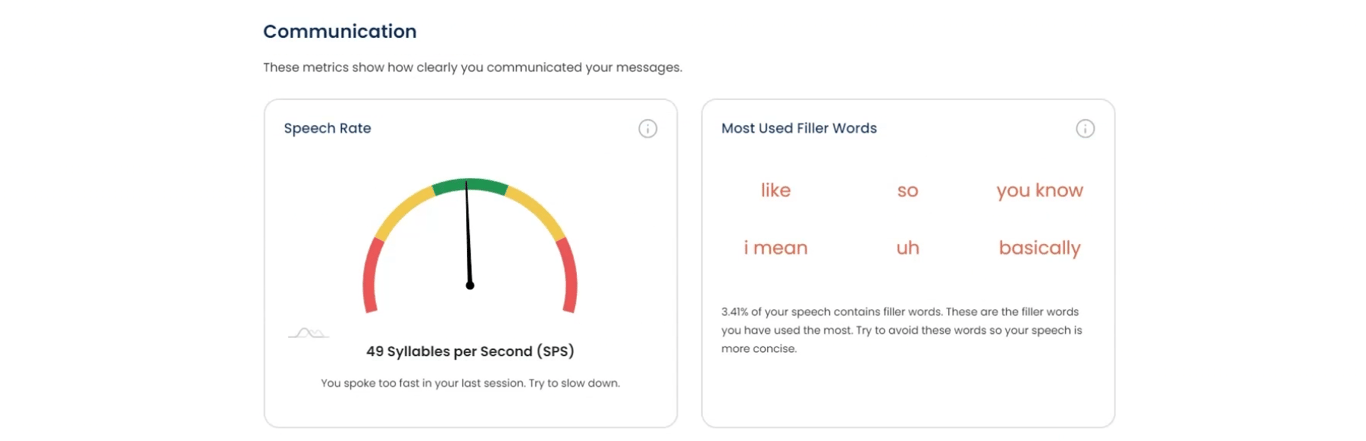Image resolution: width=1366 pixels, height=441 pixels.
Task: Click the black needle on the speech gauge
Action: (468, 235)
